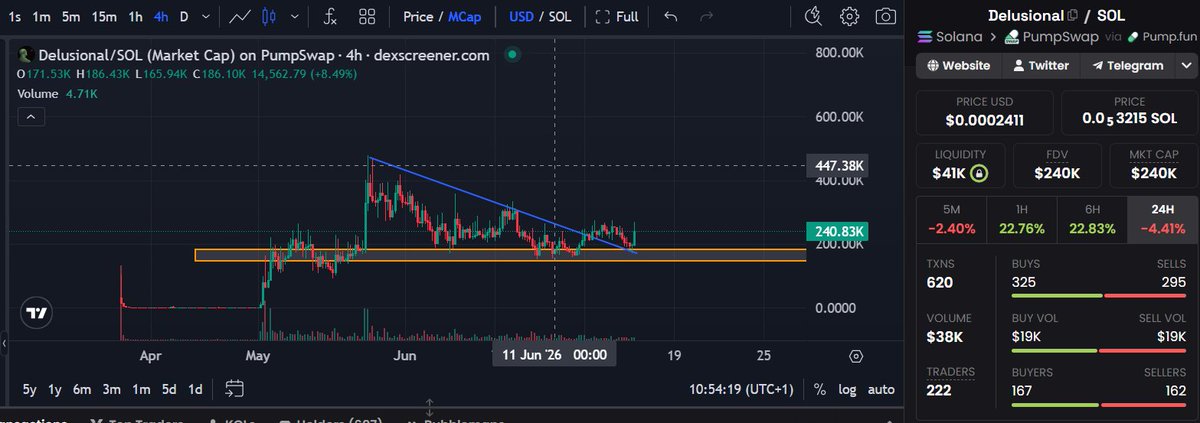The width and height of the screenshot is (1200, 423).
Task: Switch chart denomination to USD
Action: 521,17
